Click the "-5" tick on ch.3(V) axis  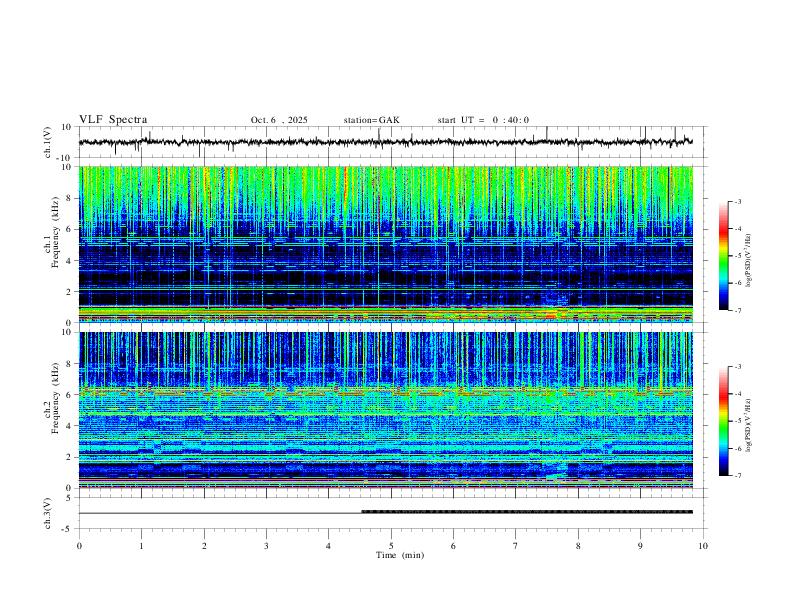click(68, 529)
